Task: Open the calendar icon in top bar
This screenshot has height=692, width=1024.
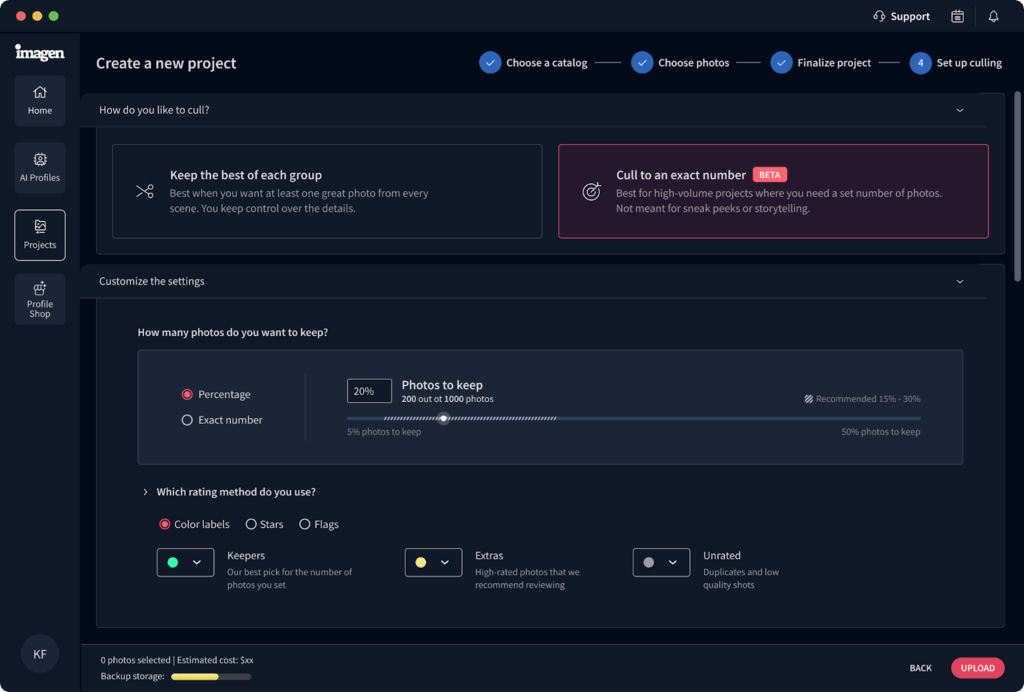Action: pos(957,16)
